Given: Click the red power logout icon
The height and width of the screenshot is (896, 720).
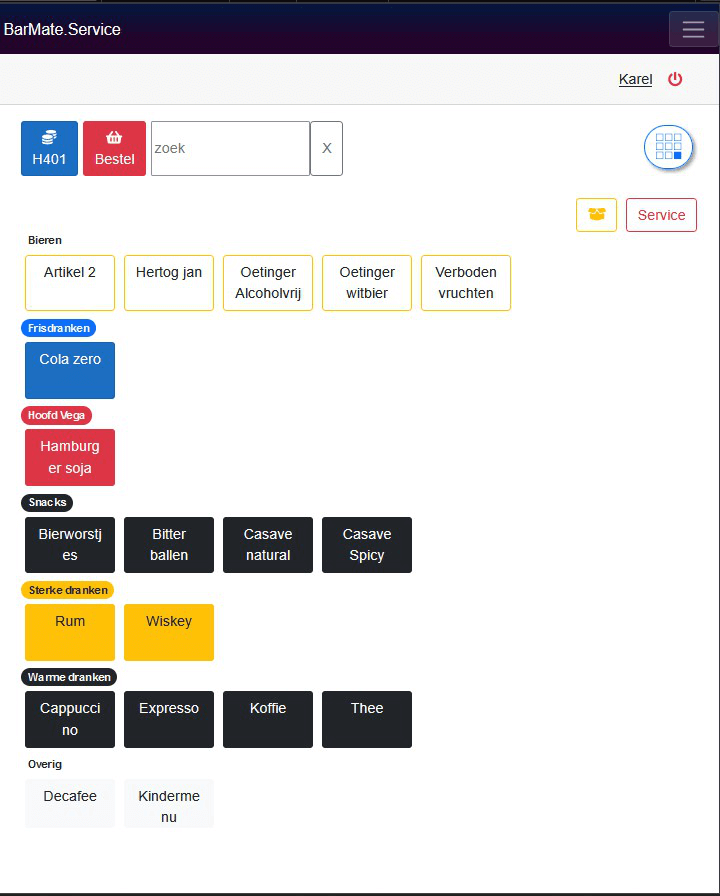Looking at the screenshot, I should click(675, 79).
